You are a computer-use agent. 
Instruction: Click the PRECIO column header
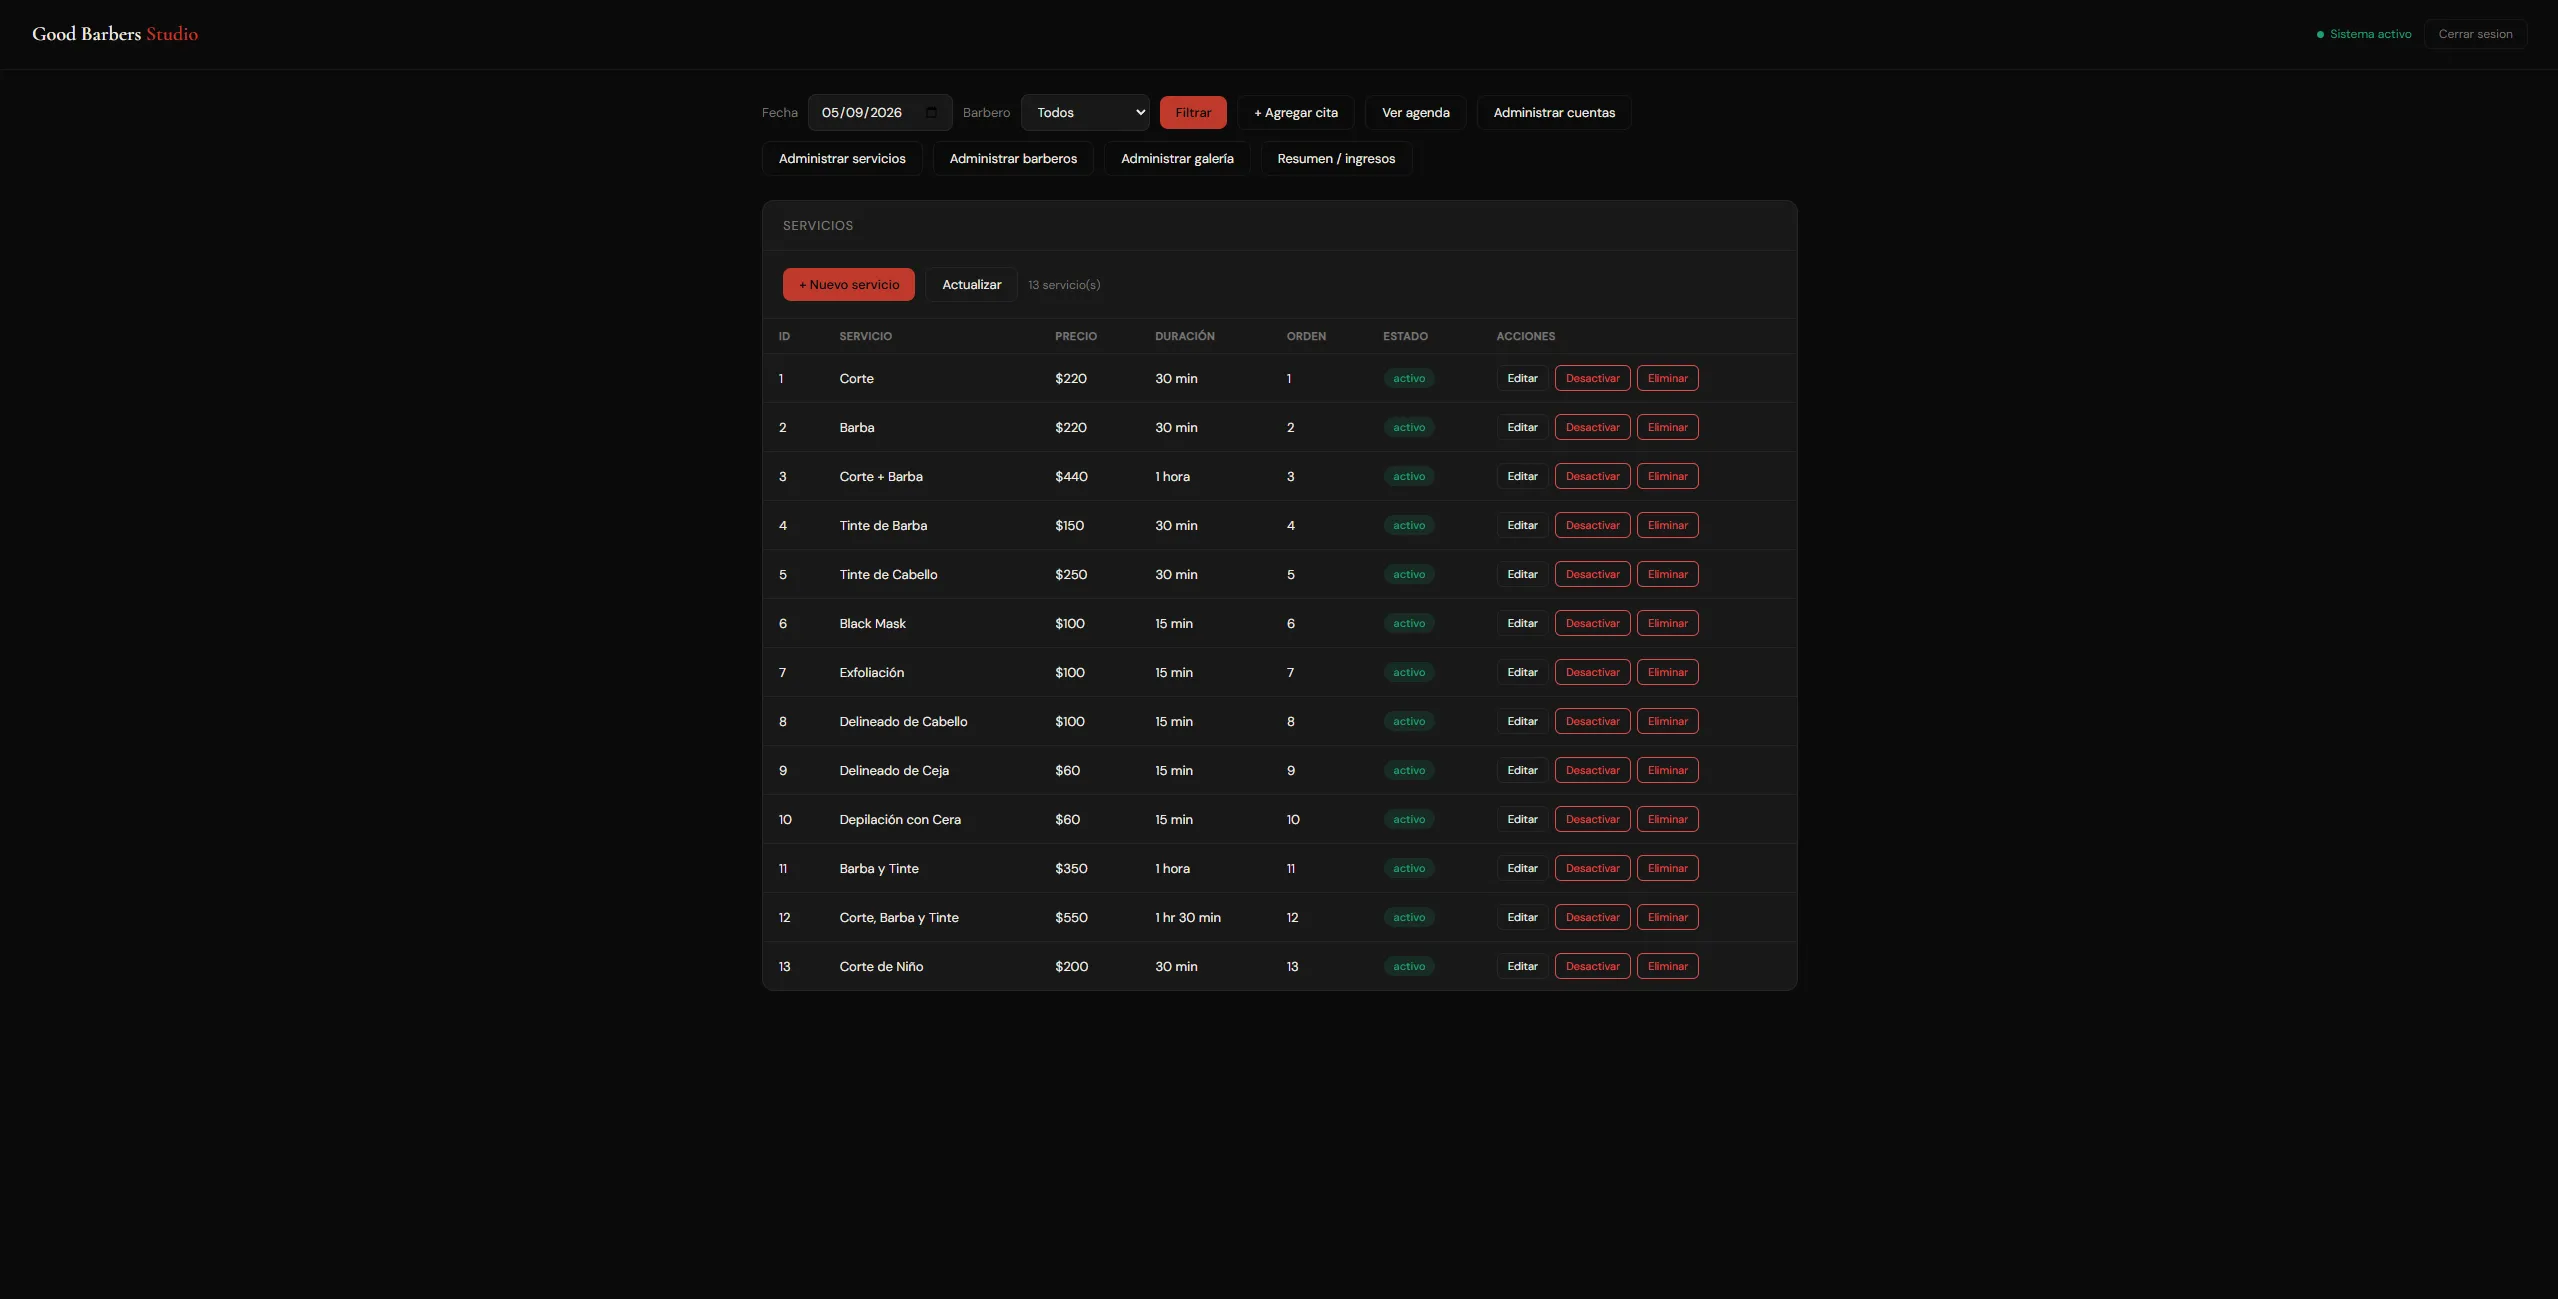click(x=1076, y=336)
